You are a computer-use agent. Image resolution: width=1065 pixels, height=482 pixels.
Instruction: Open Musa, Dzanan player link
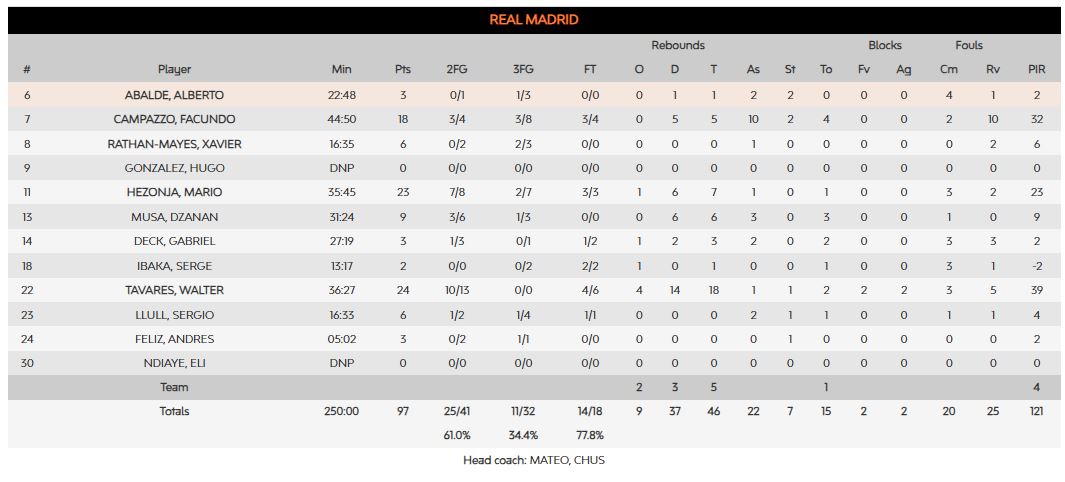(x=174, y=217)
